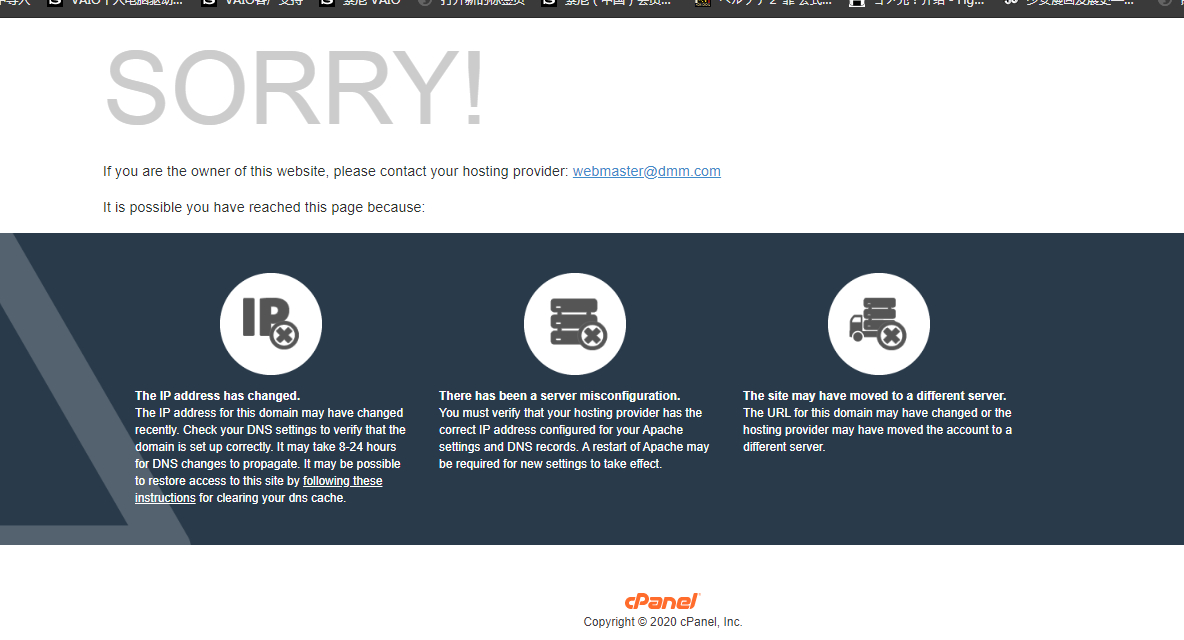The height and width of the screenshot is (640, 1184).
Task: Click the large SORRY! heading
Action: [294, 88]
